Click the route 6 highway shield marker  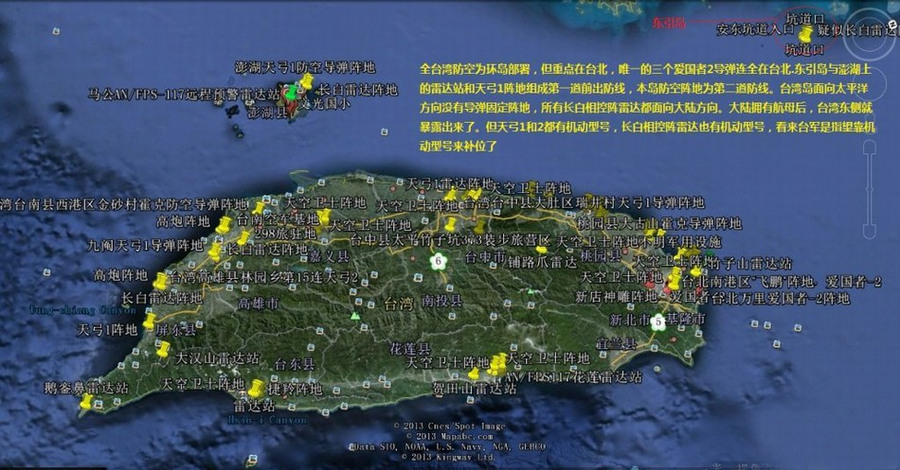pos(437,261)
